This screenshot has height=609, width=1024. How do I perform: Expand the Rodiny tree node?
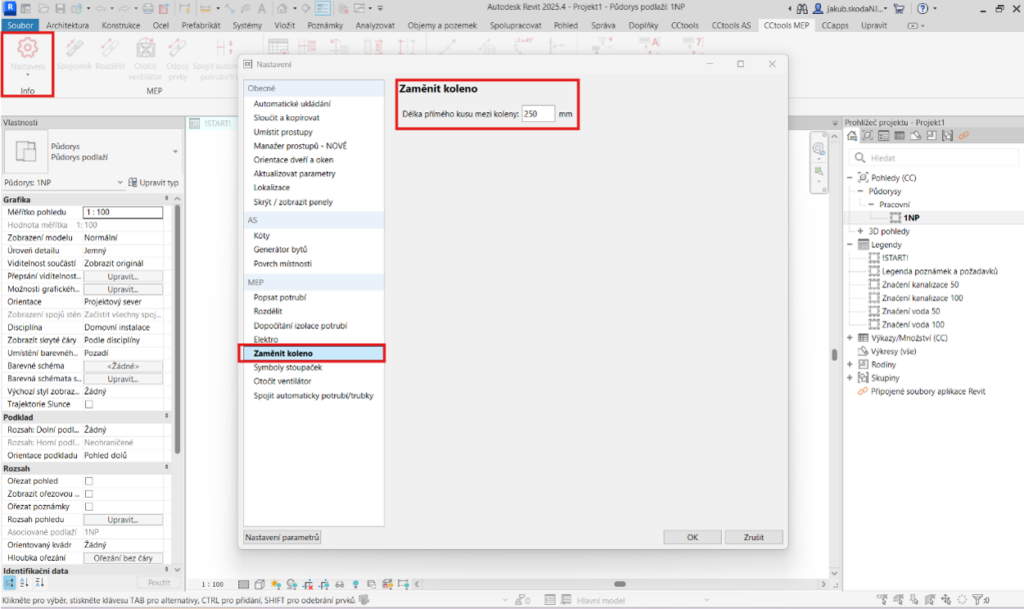[x=850, y=364]
